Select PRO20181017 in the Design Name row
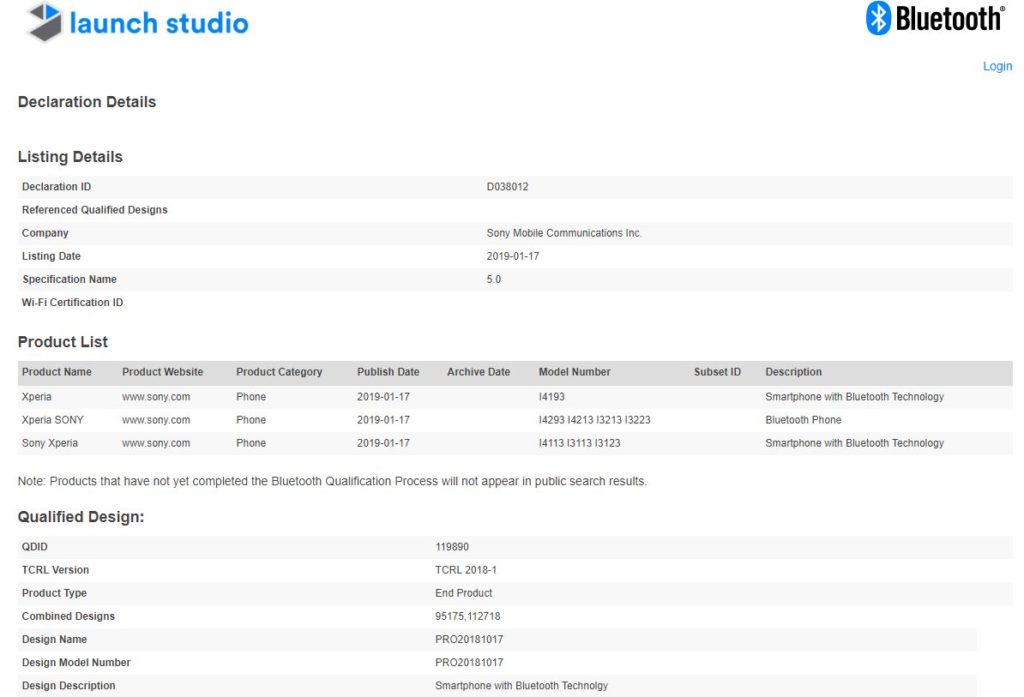This screenshot has width=1024, height=697. point(469,640)
